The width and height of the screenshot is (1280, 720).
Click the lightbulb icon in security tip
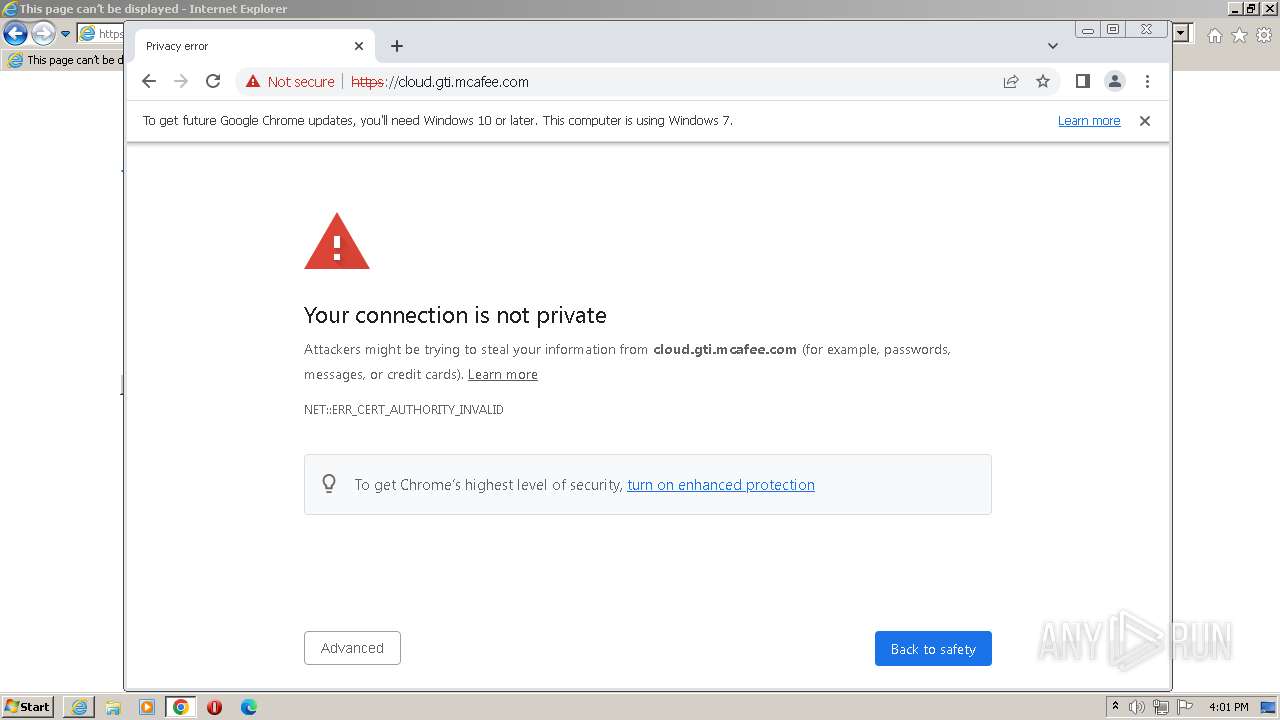point(329,484)
